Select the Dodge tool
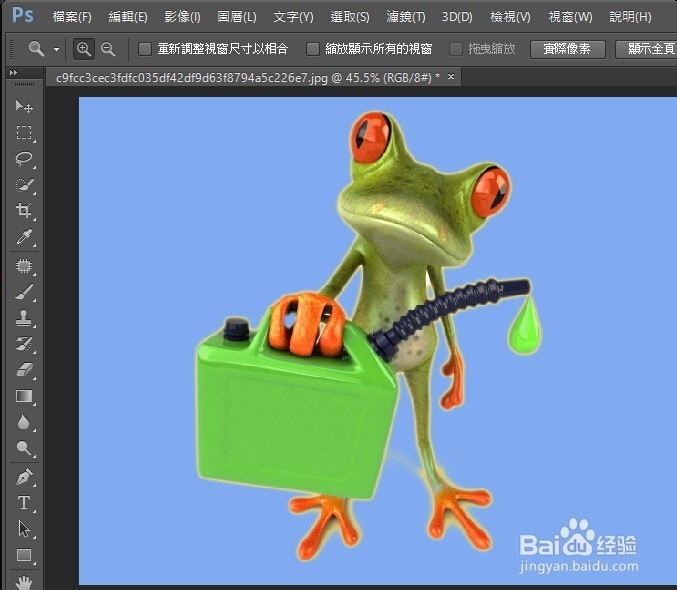677x590 pixels. pos(24,448)
